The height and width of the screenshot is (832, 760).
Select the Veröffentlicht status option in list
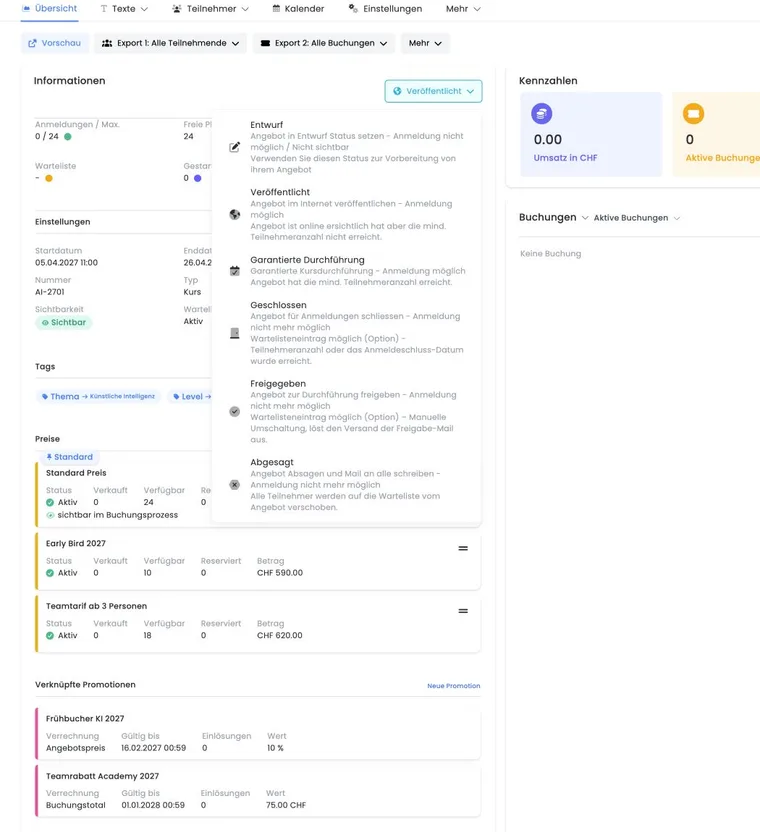[x=347, y=214]
